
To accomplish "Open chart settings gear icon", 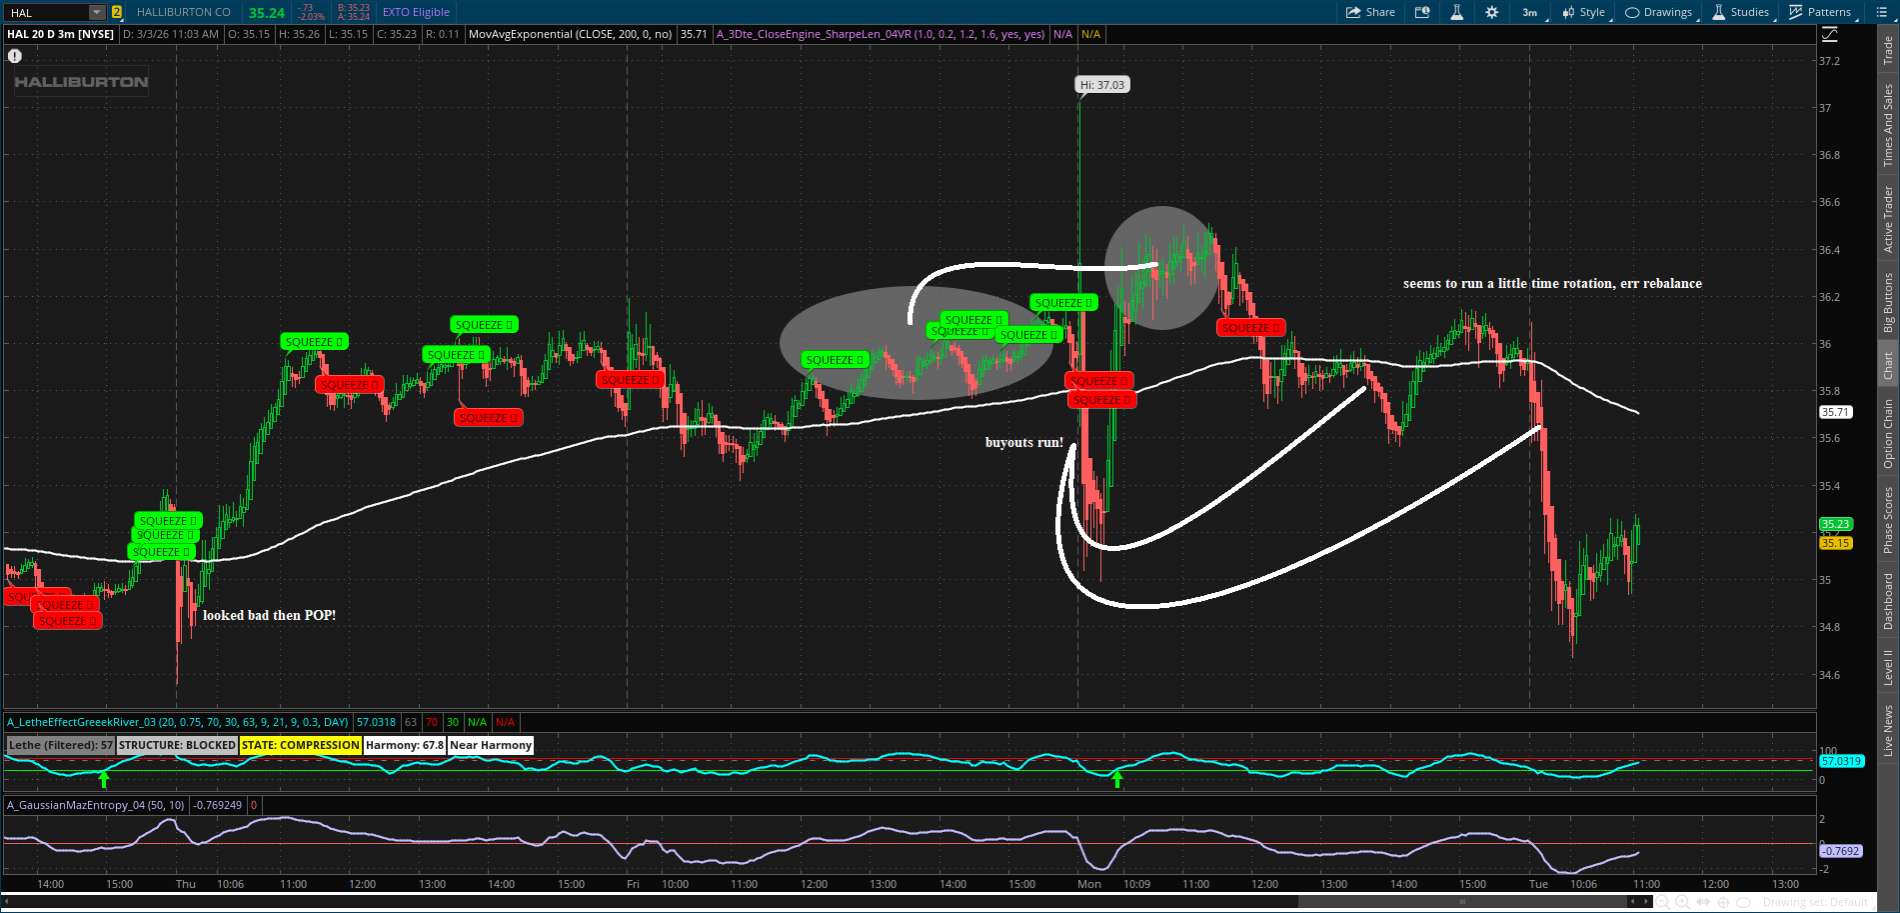I will (x=1491, y=12).
